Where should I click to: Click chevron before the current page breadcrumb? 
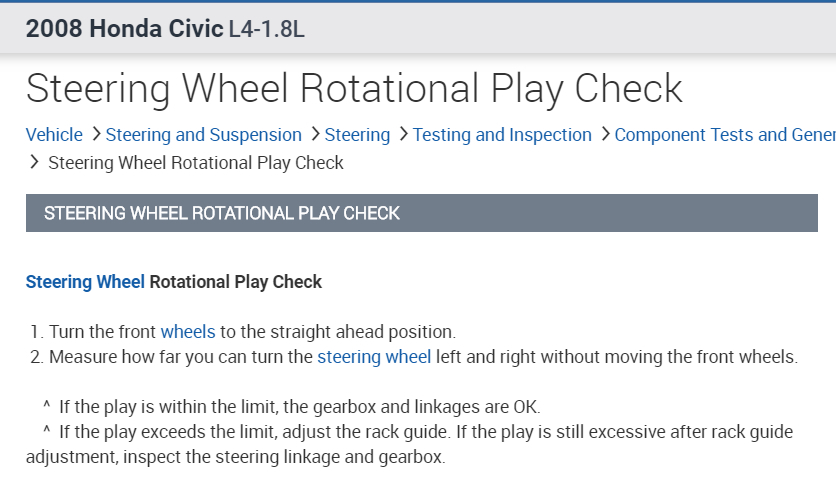pos(35,162)
